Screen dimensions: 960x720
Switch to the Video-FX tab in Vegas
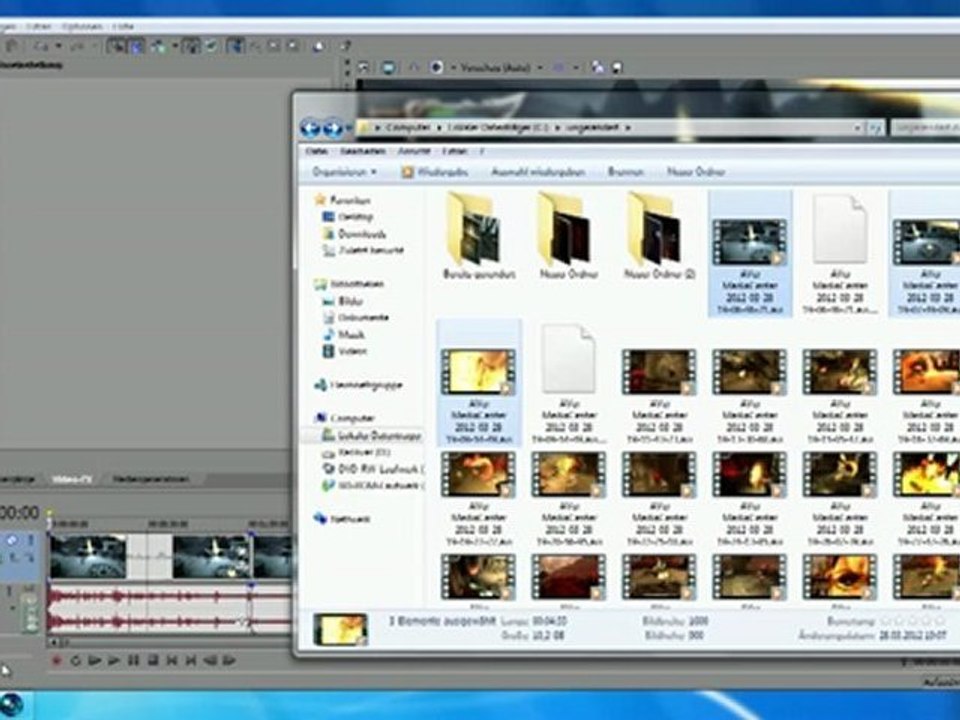click(72, 479)
